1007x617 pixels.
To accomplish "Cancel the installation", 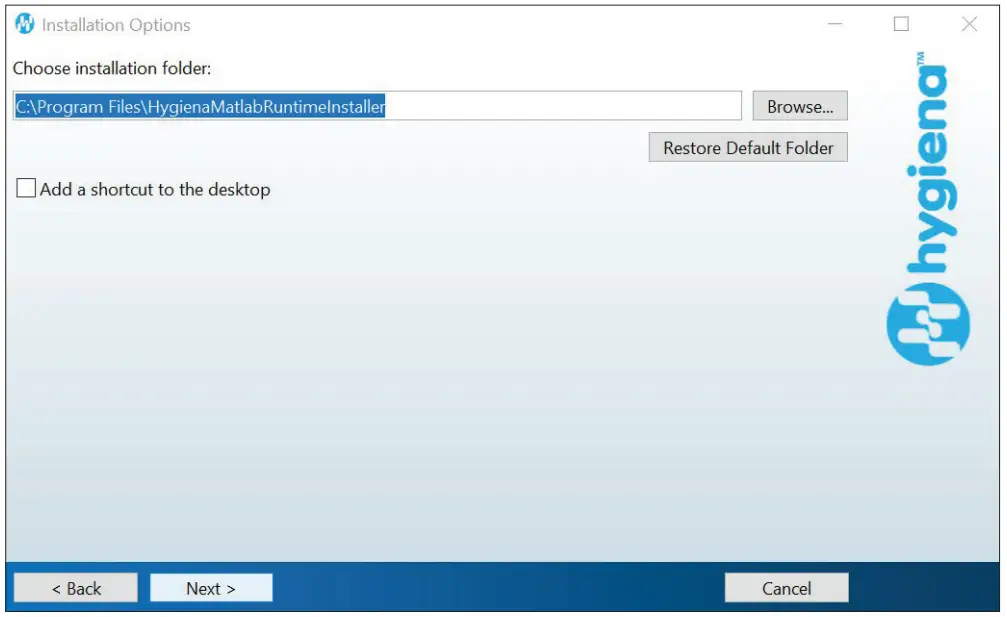I will tap(786, 587).
